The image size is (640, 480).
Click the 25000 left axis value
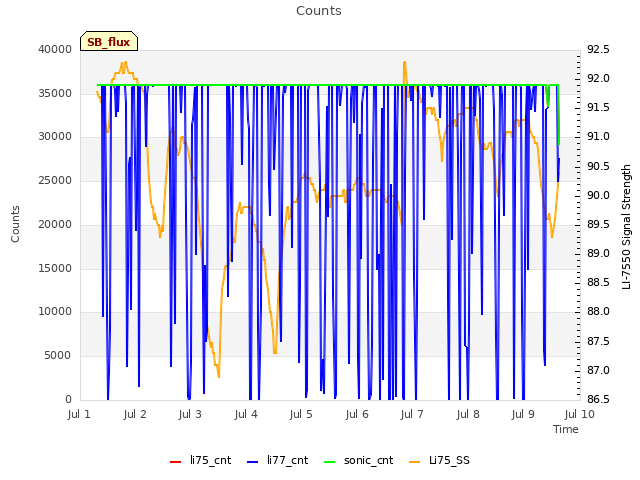(x=55, y=180)
